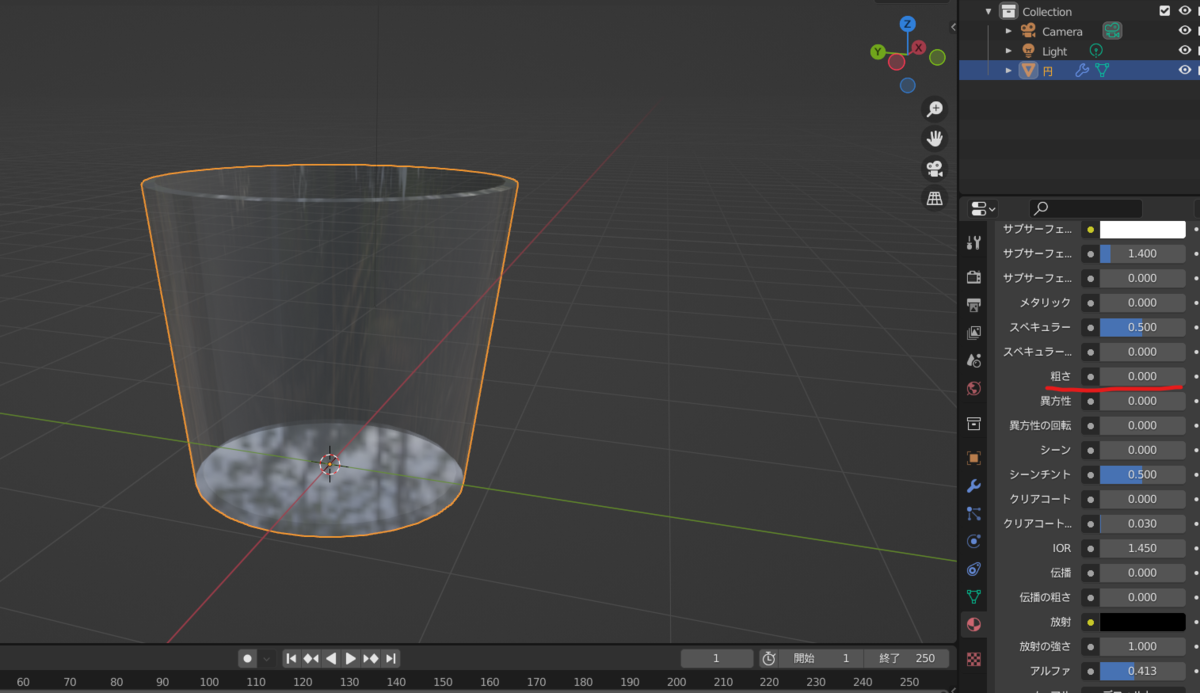Image resolution: width=1200 pixels, height=693 pixels.
Task: Click the Z axis on navigation gizmo
Action: coord(907,24)
